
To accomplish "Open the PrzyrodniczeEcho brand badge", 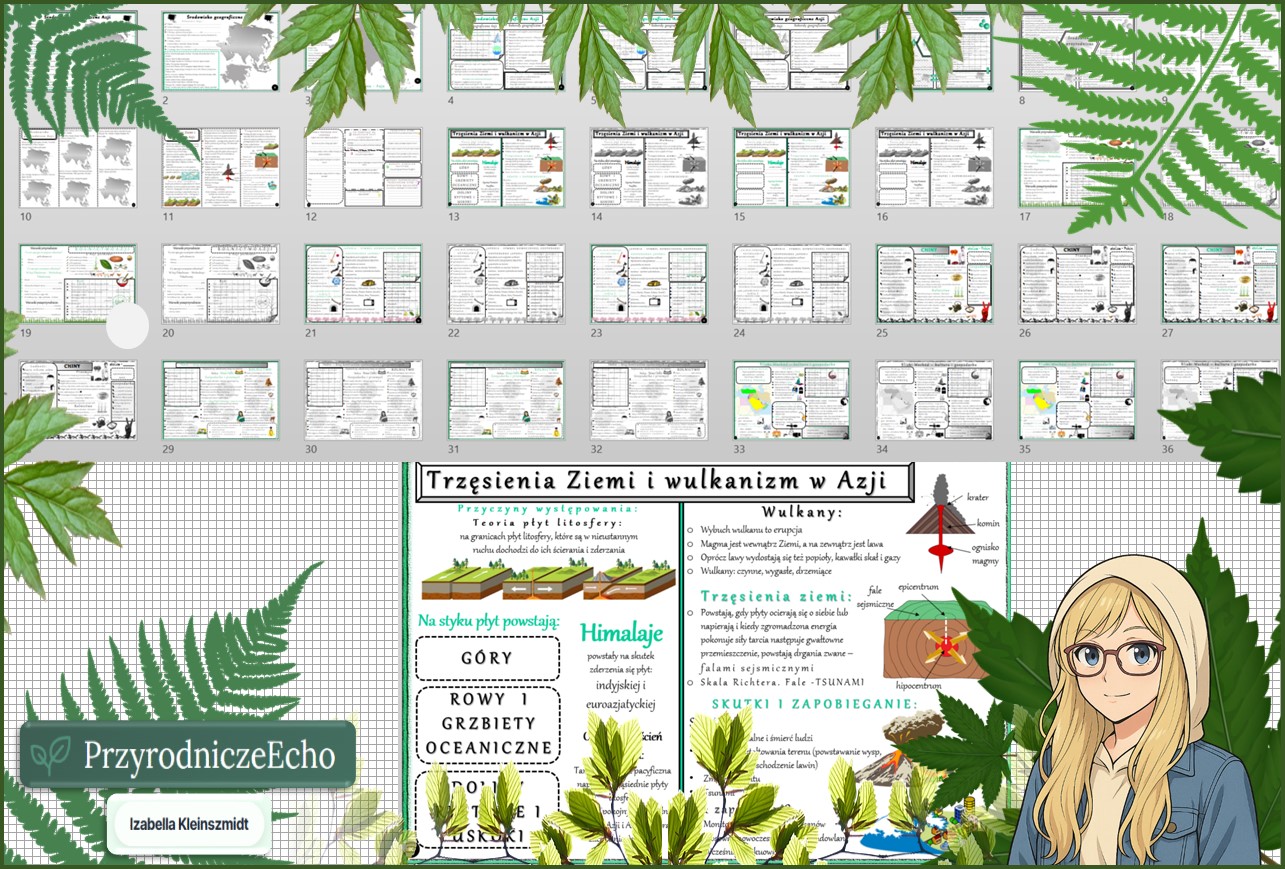I will click(x=188, y=755).
